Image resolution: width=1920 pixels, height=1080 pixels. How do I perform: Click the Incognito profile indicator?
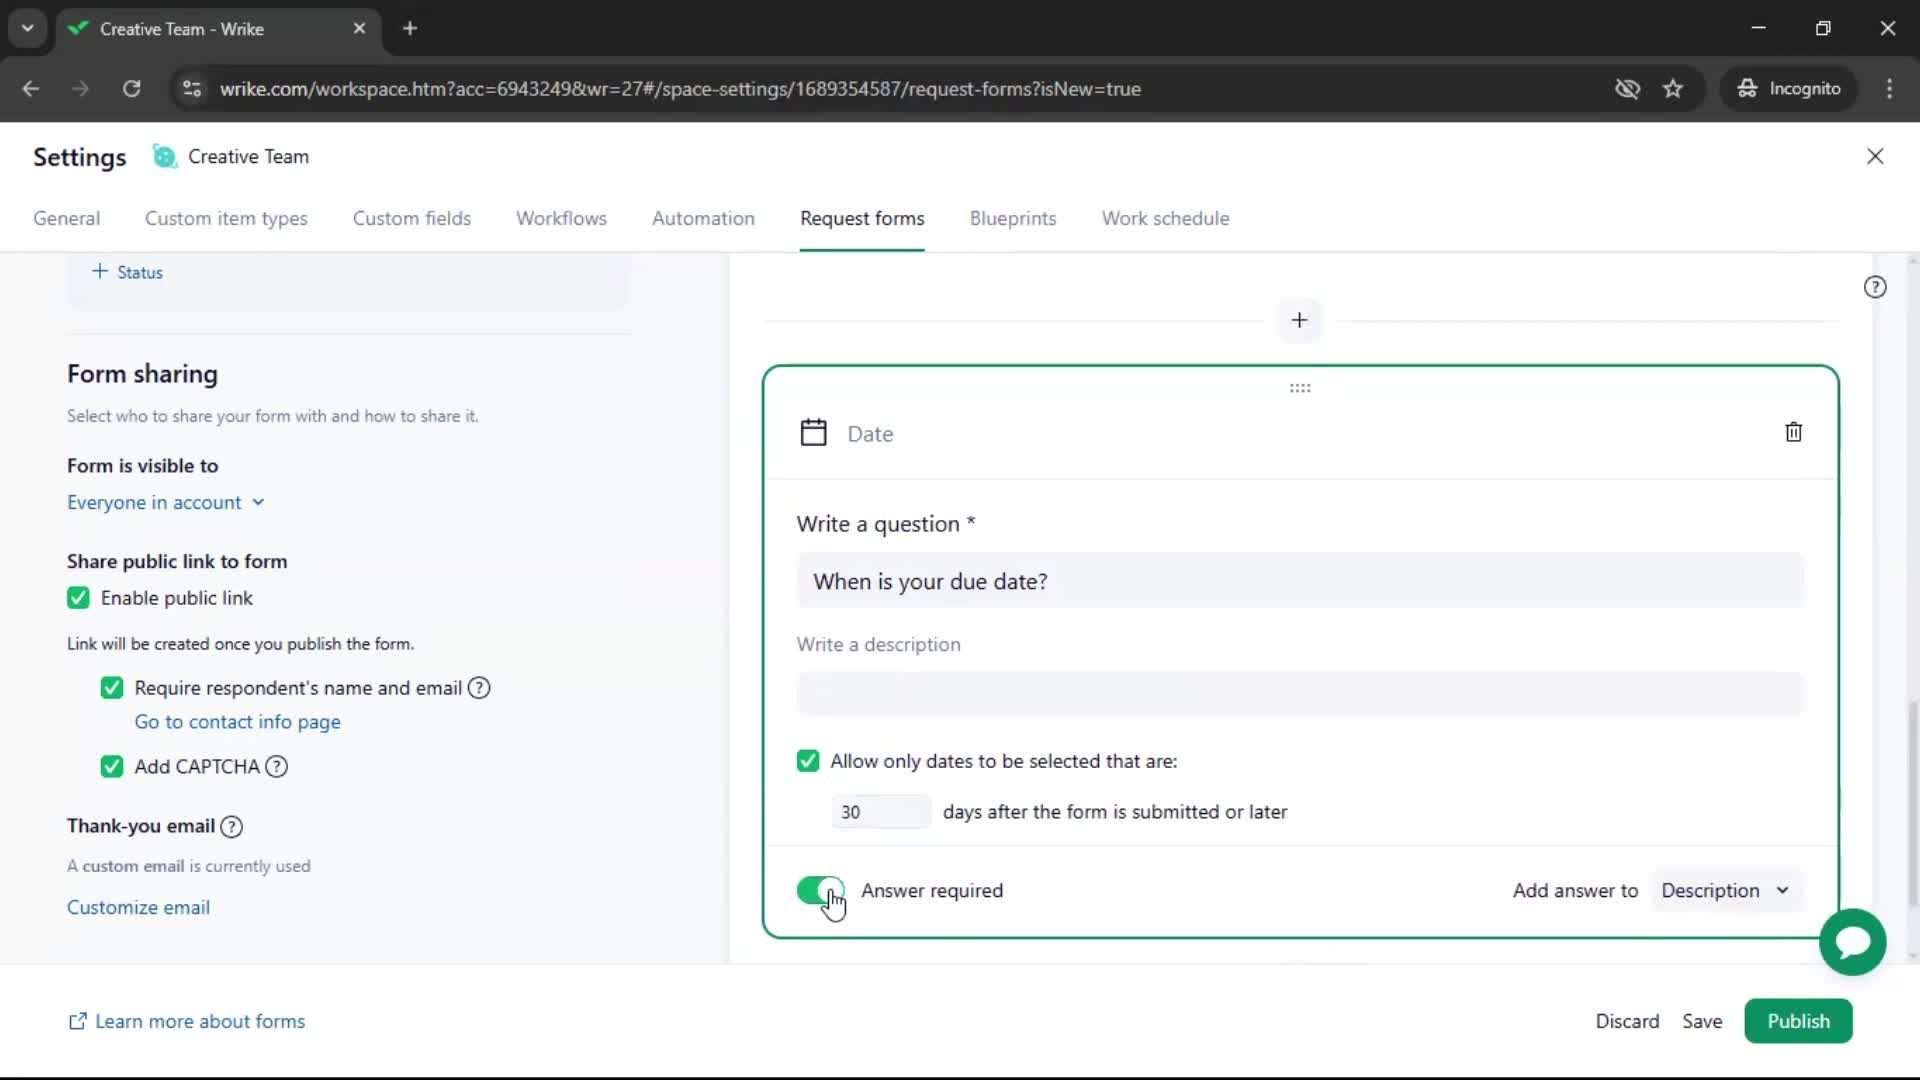[1788, 89]
